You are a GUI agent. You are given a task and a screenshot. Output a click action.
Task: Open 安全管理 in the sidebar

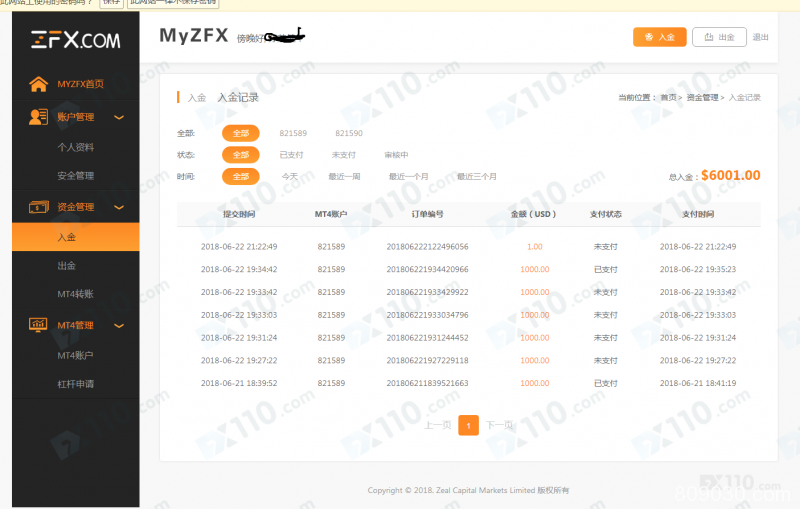[76, 175]
